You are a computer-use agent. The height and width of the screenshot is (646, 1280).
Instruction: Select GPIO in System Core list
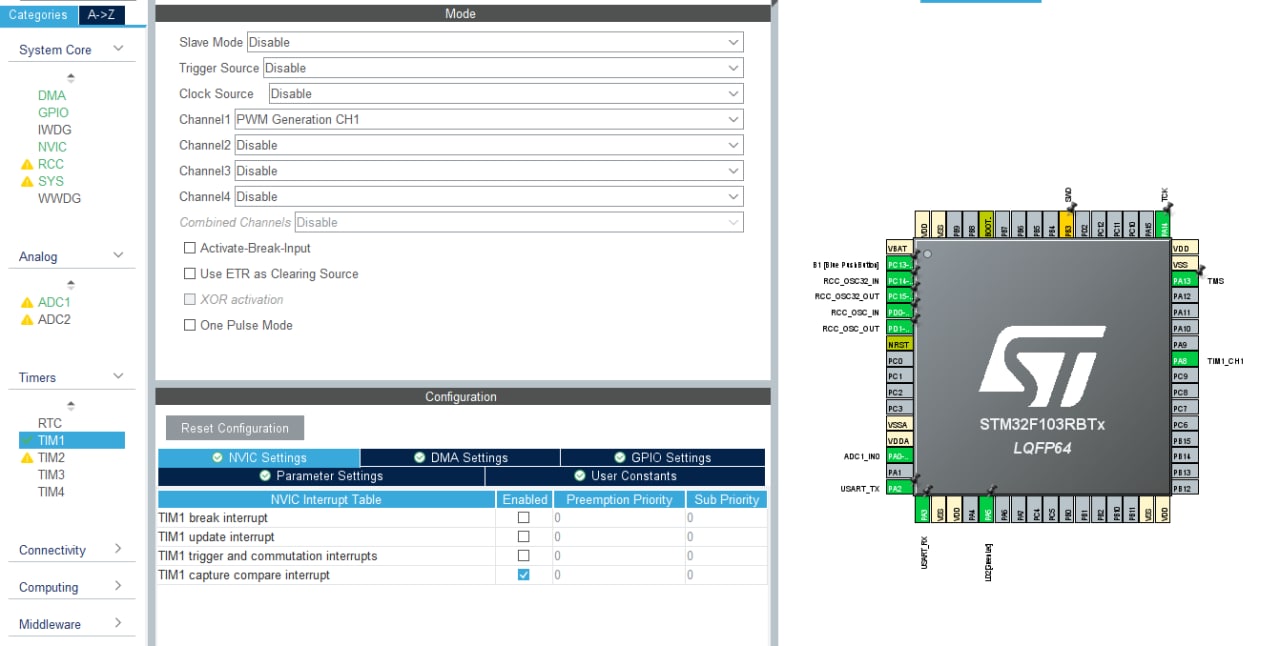coord(53,113)
